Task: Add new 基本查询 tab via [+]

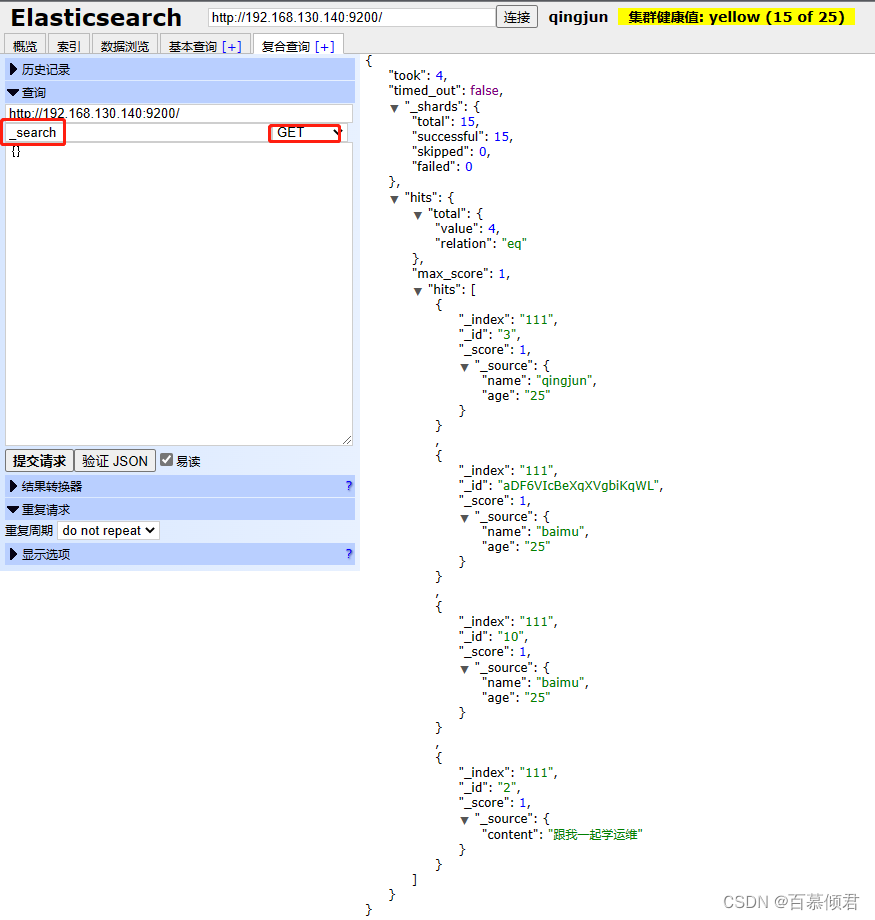Action: tap(232, 46)
